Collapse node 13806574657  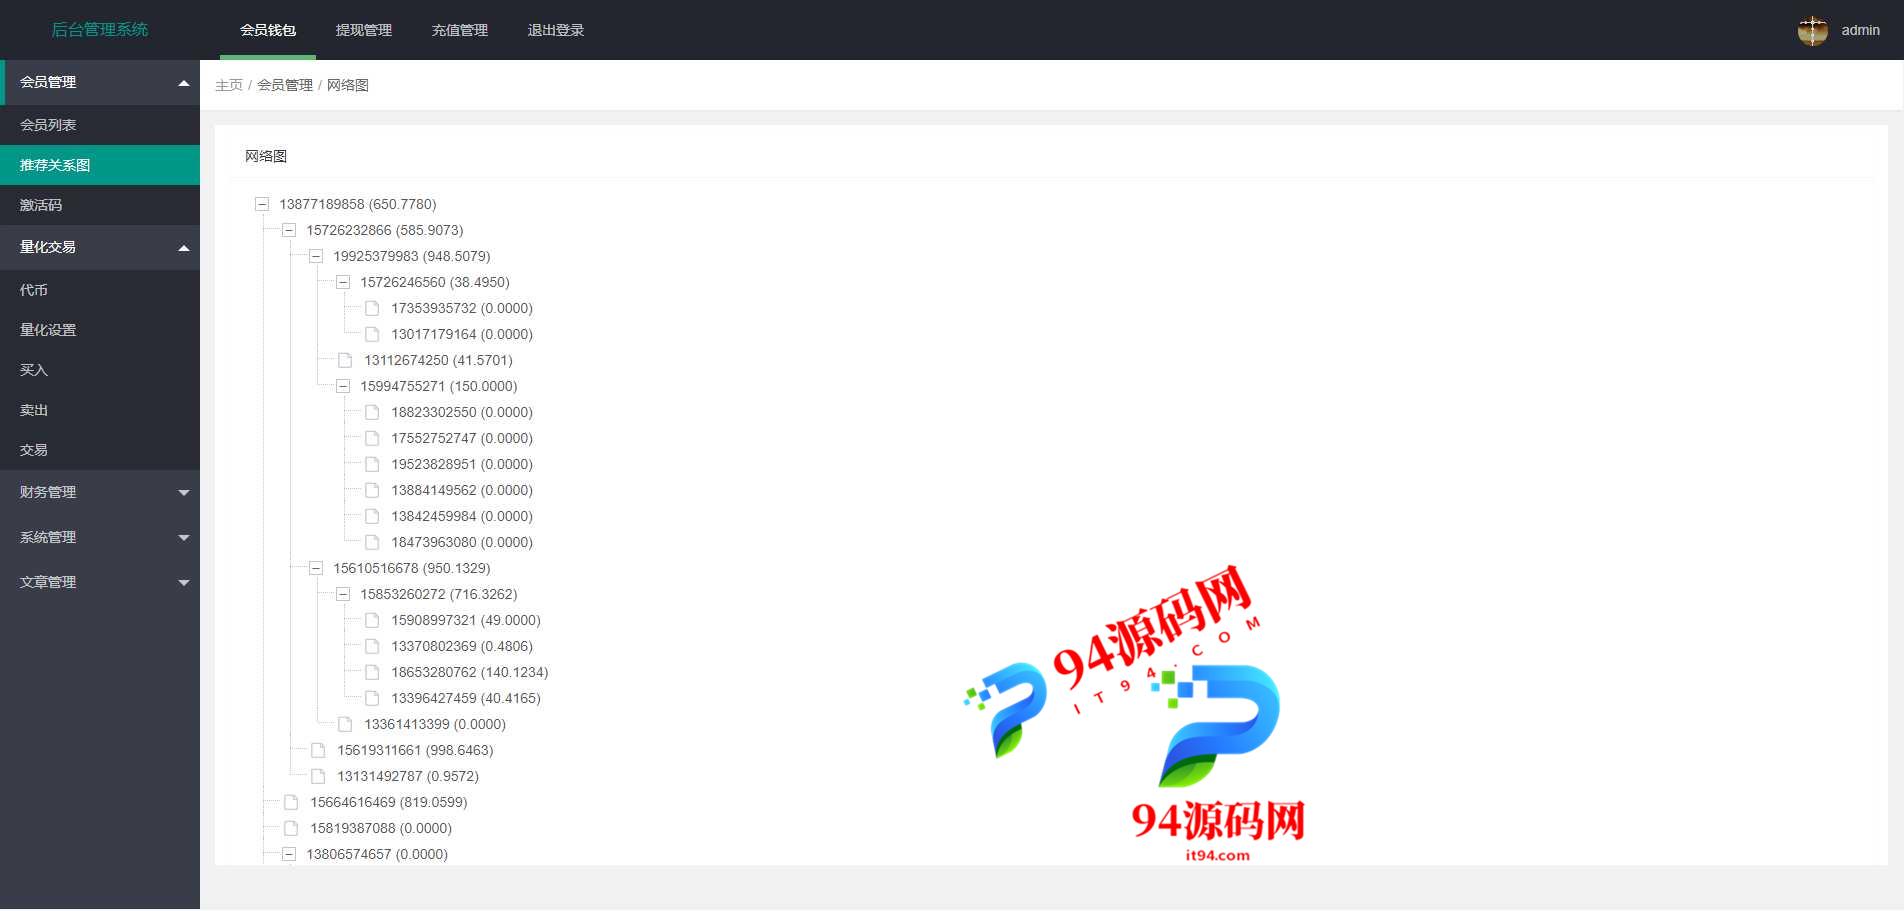289,854
